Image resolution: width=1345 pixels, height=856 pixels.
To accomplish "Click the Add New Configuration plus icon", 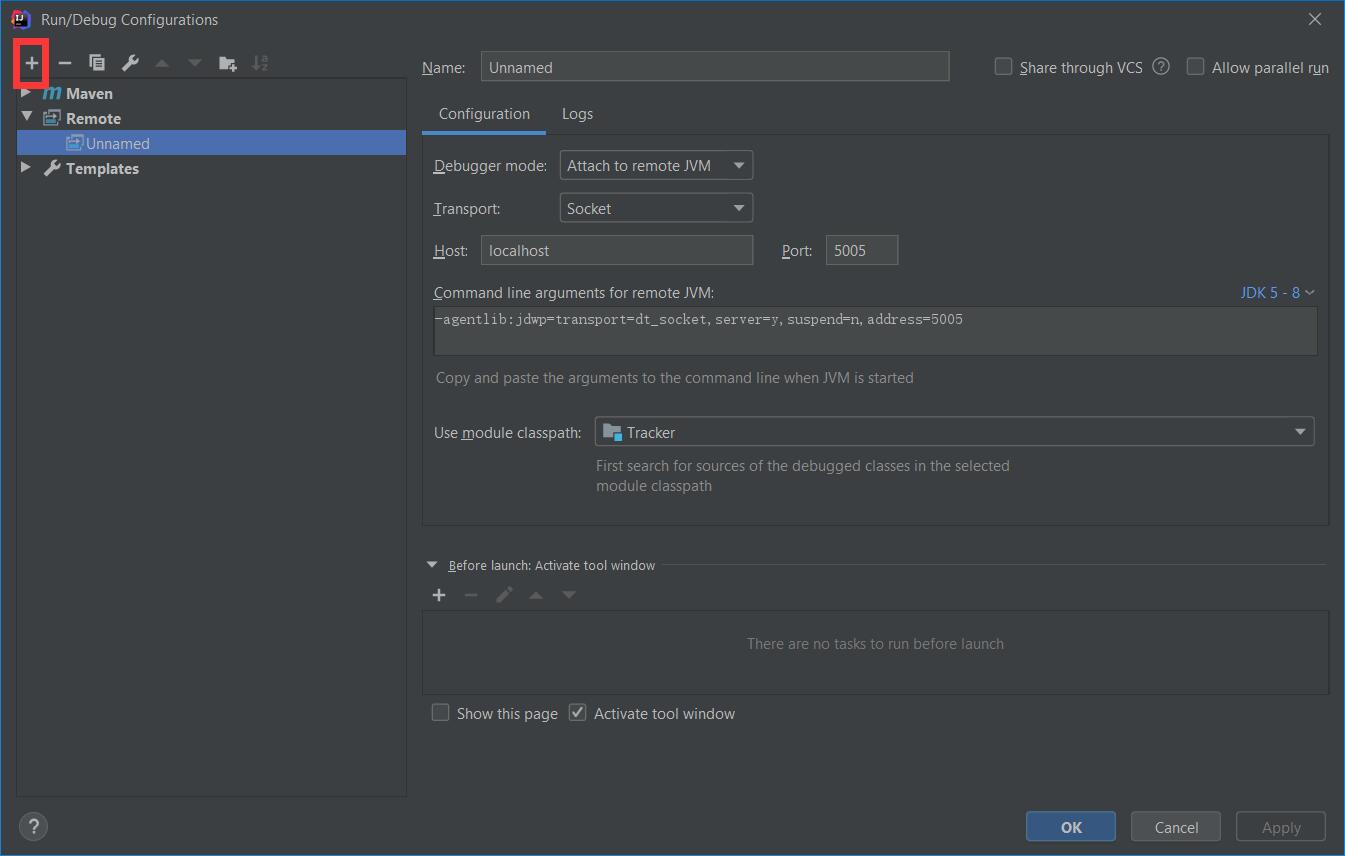I will [32, 63].
